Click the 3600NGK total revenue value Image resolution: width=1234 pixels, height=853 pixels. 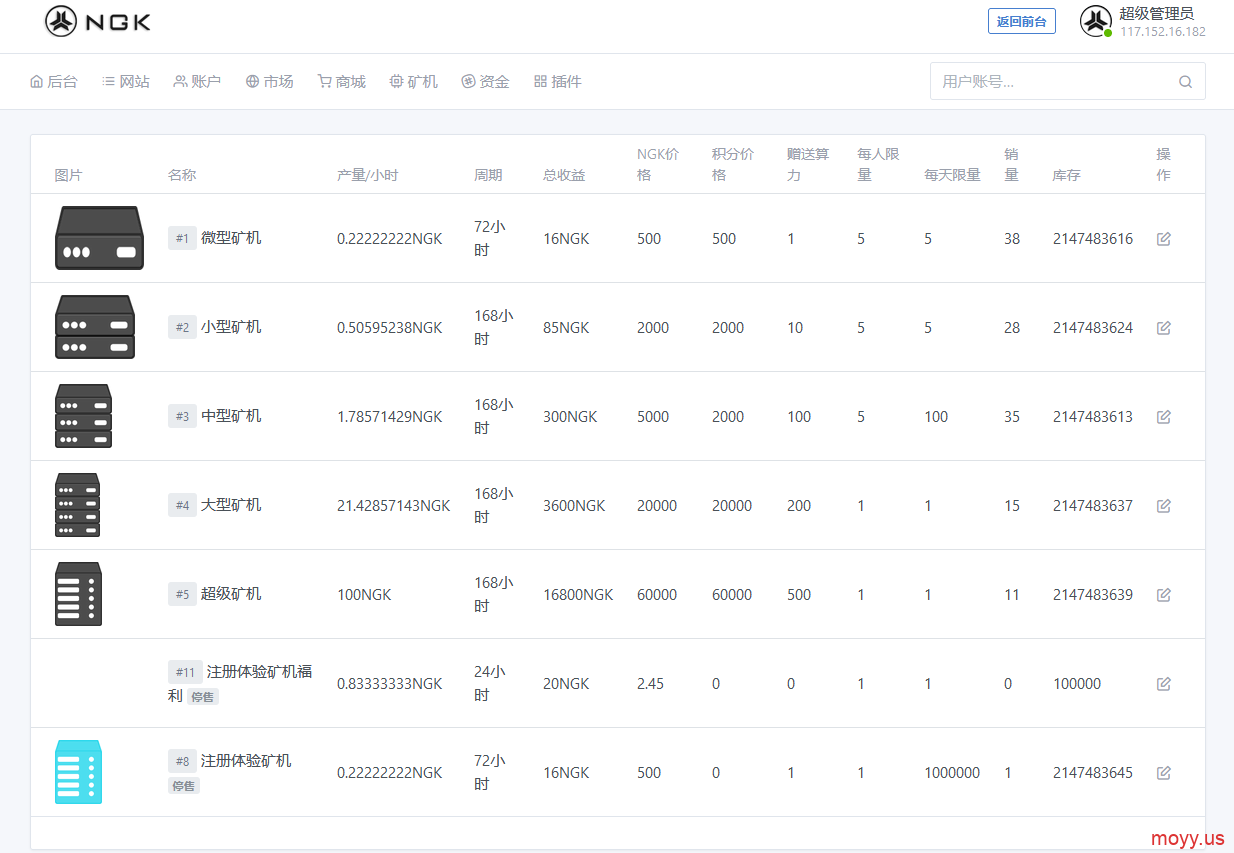pyautogui.click(x=574, y=506)
